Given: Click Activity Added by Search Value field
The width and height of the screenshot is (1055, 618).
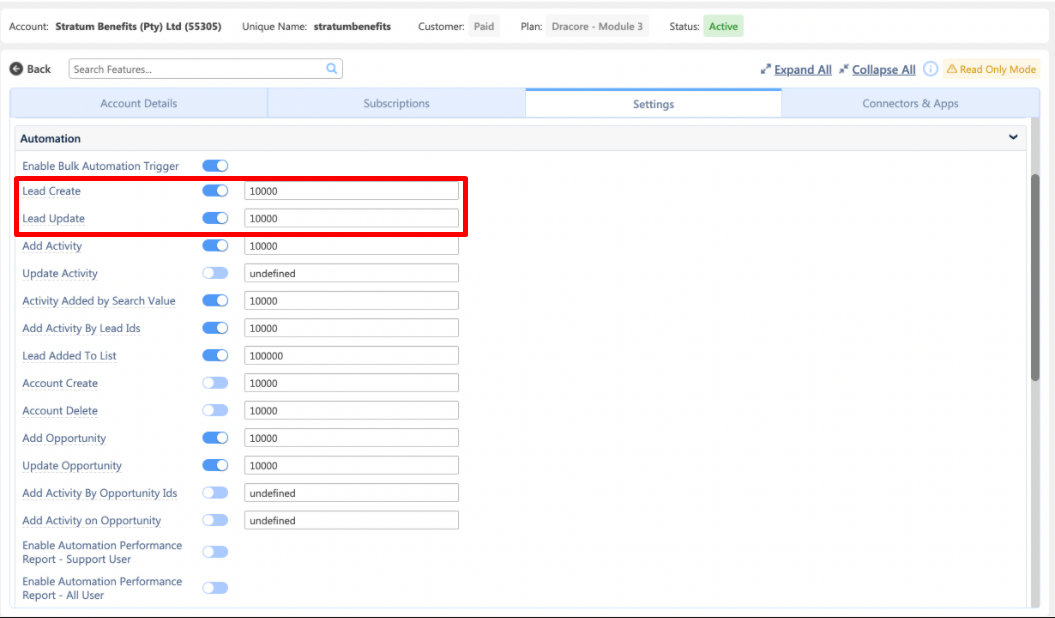Looking at the screenshot, I should click(351, 301).
